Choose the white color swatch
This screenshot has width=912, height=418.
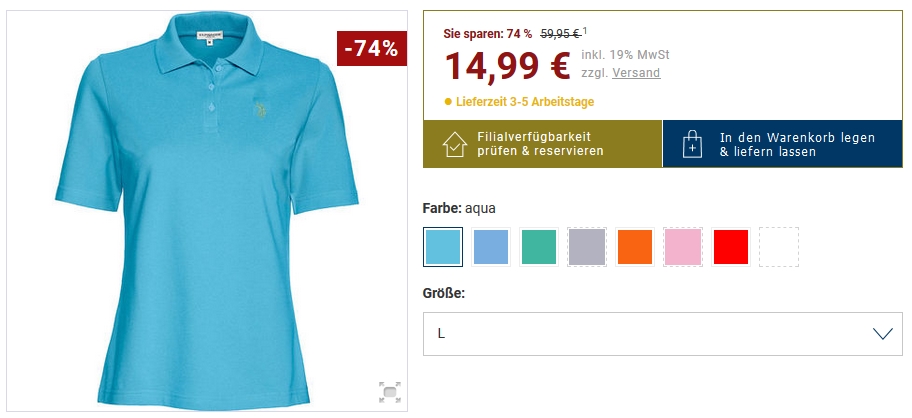(779, 247)
